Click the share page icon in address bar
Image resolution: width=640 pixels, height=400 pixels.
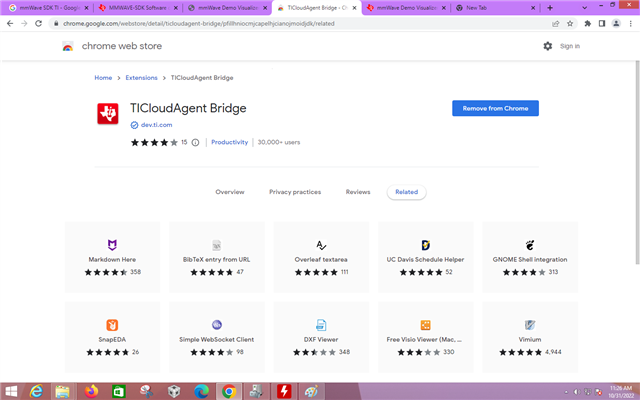556,24
